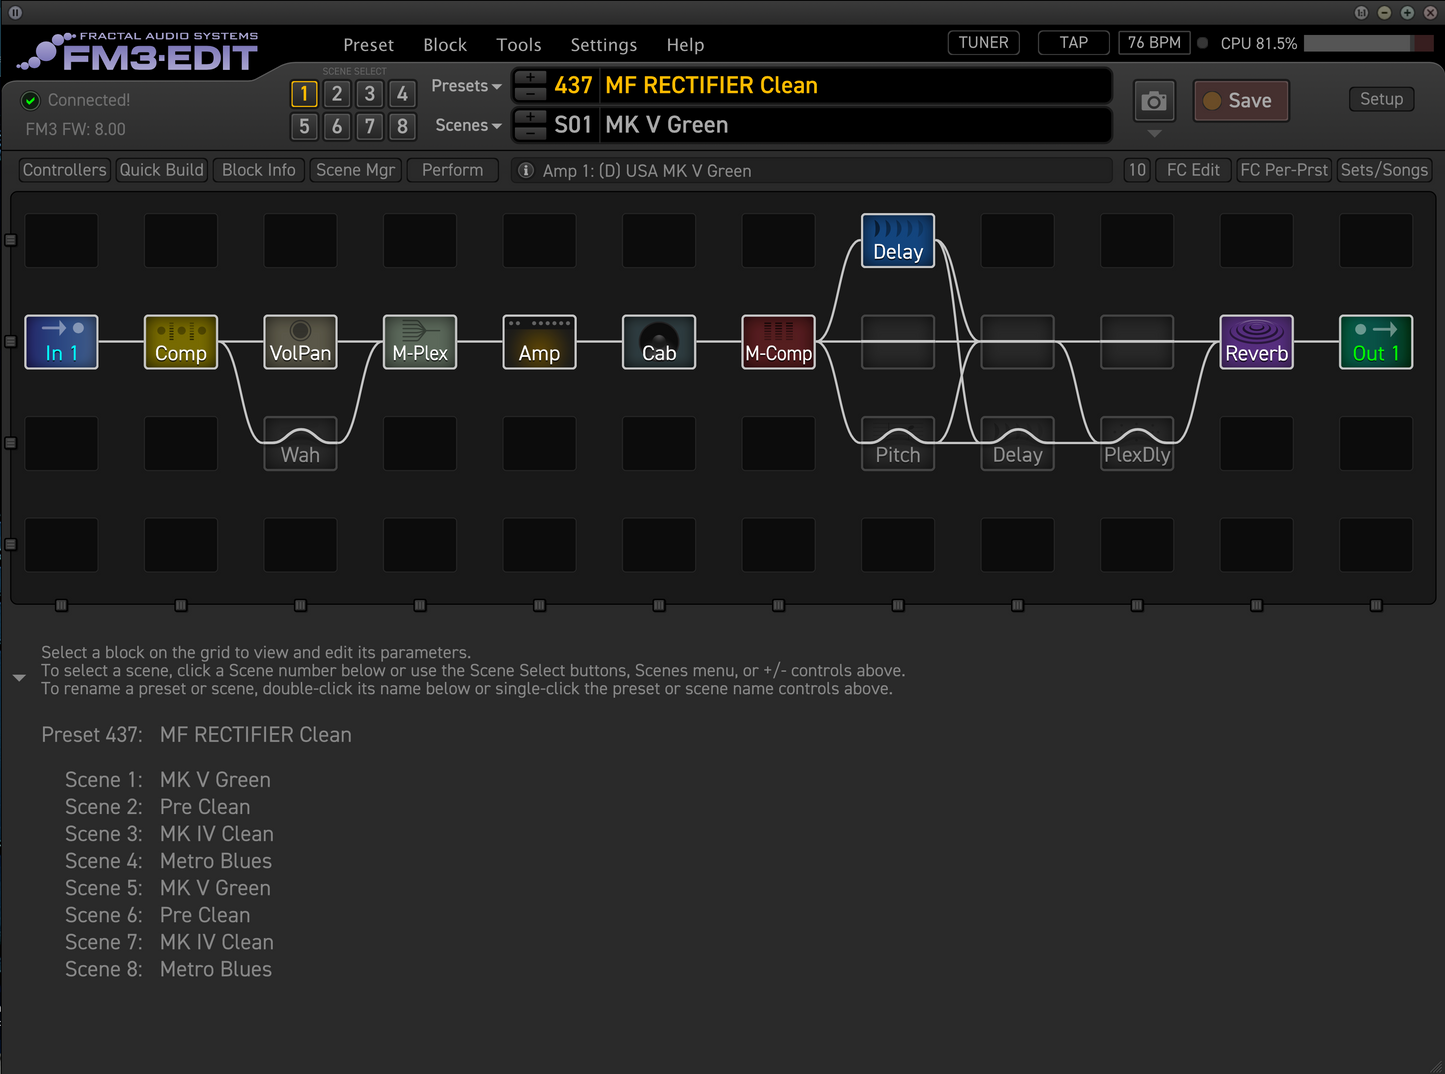Click the empty shunt block right of M-Comp
Viewport: 1445px width, 1074px height.
point(898,342)
